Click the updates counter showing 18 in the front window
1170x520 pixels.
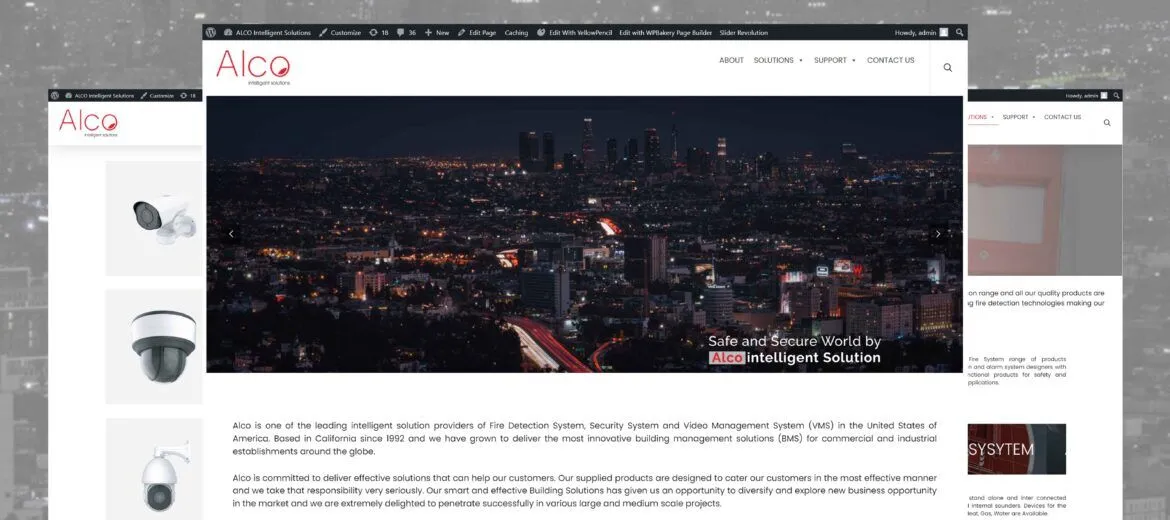379,32
